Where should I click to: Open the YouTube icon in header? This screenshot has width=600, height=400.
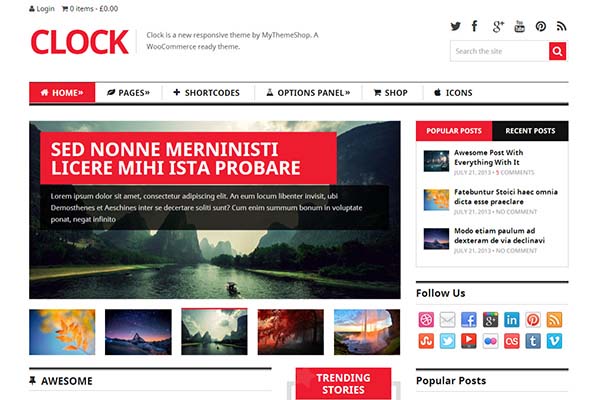click(519, 26)
